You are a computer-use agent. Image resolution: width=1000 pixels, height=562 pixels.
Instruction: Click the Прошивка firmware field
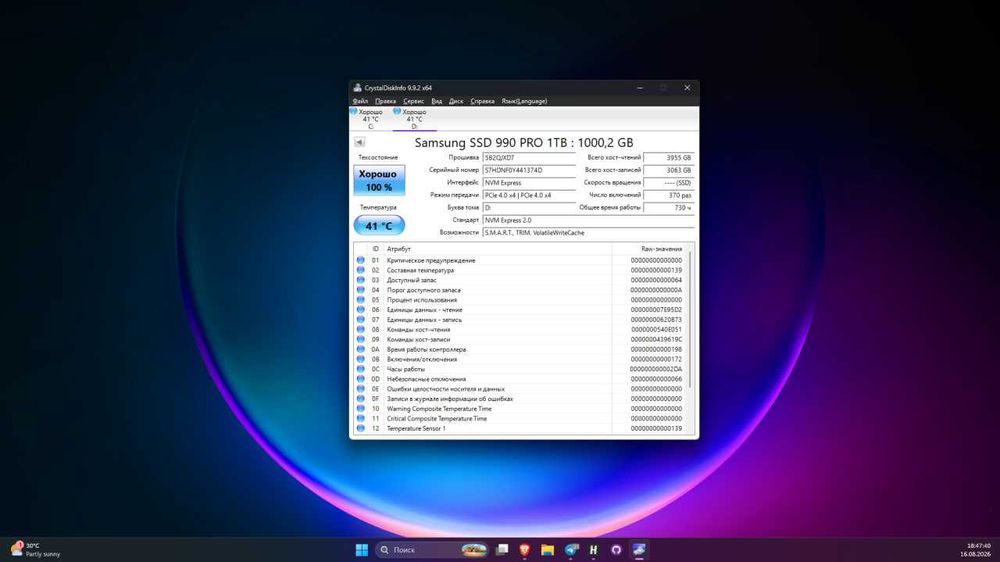coord(529,158)
